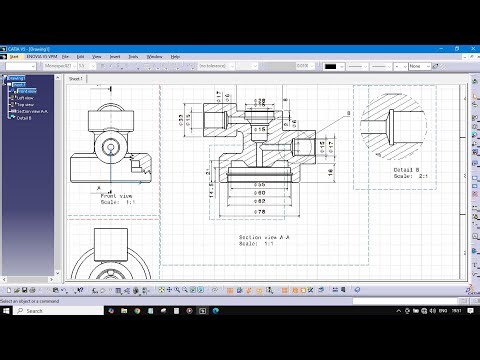Click the Text tool icon in right sidebar
The width and height of the screenshot is (480, 360).
point(475,265)
